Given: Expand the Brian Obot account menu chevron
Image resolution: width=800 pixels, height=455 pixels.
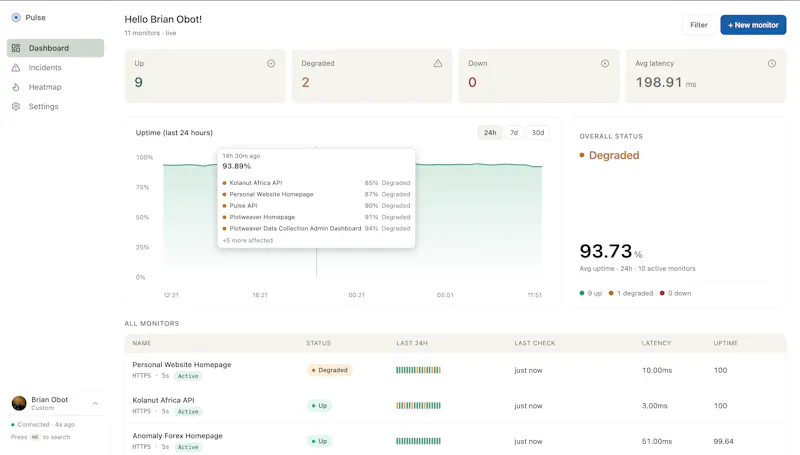Looking at the screenshot, I should 95,403.
